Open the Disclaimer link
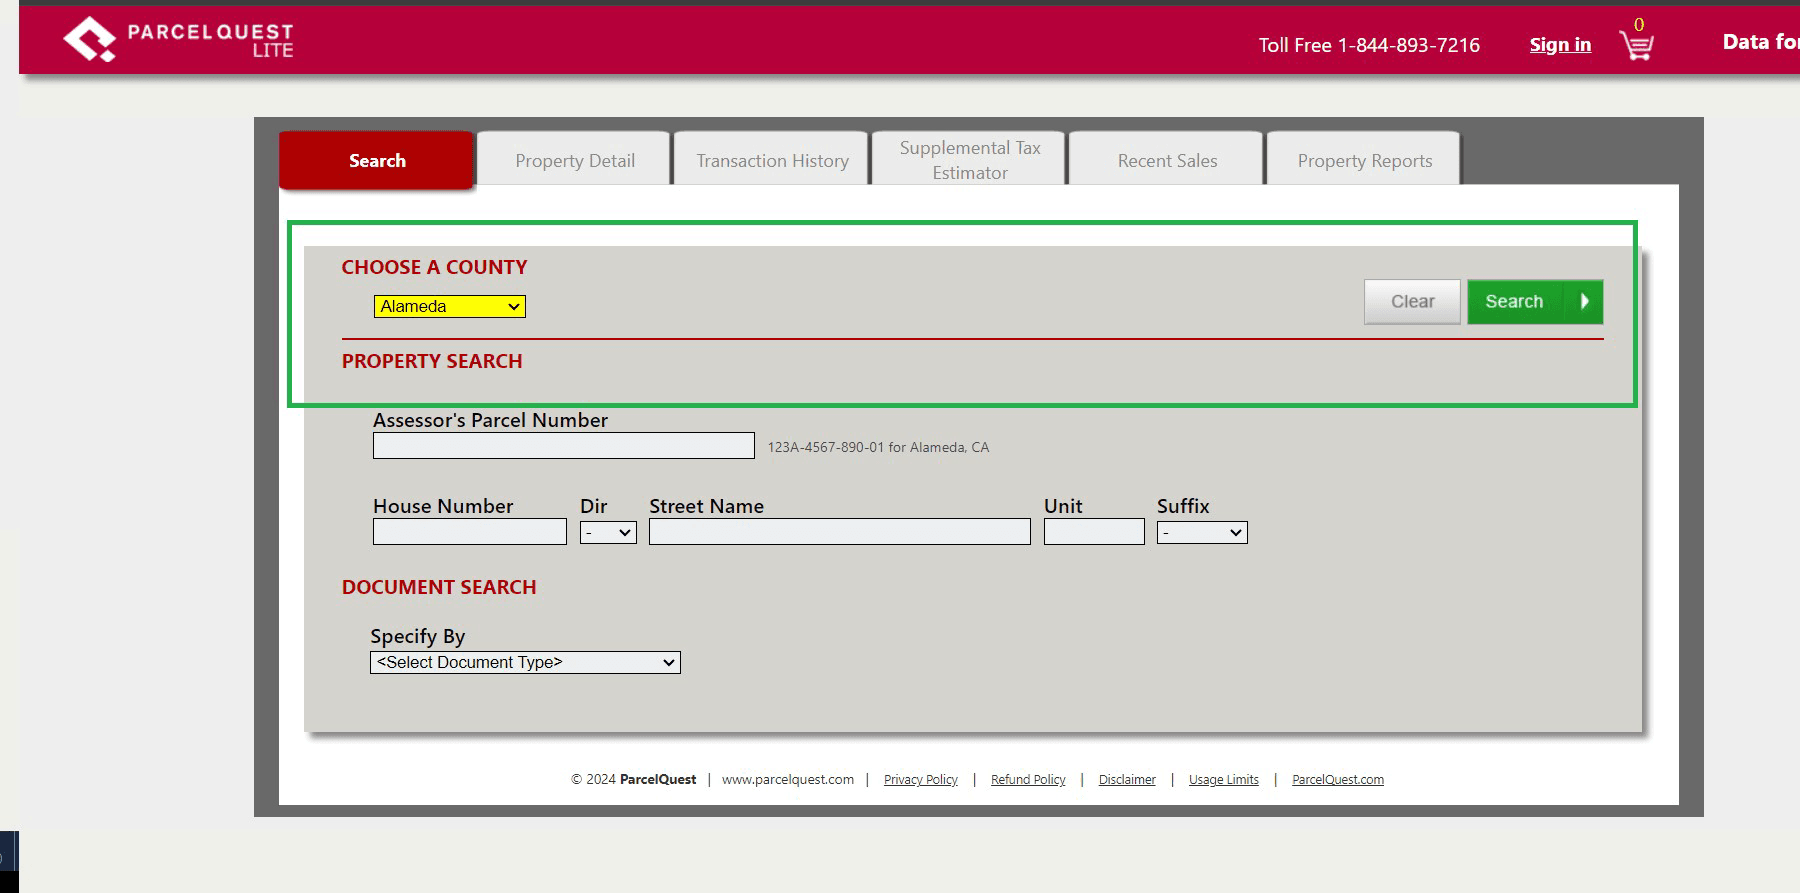The image size is (1800, 893). [x=1127, y=780]
